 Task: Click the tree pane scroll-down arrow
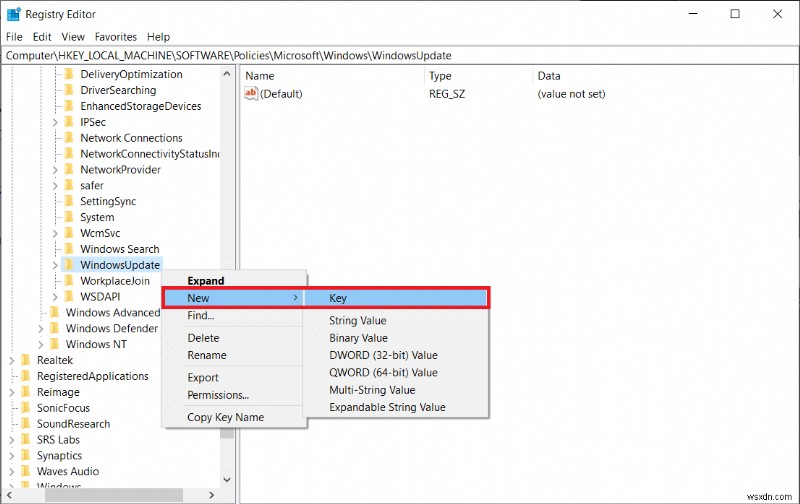point(227,480)
